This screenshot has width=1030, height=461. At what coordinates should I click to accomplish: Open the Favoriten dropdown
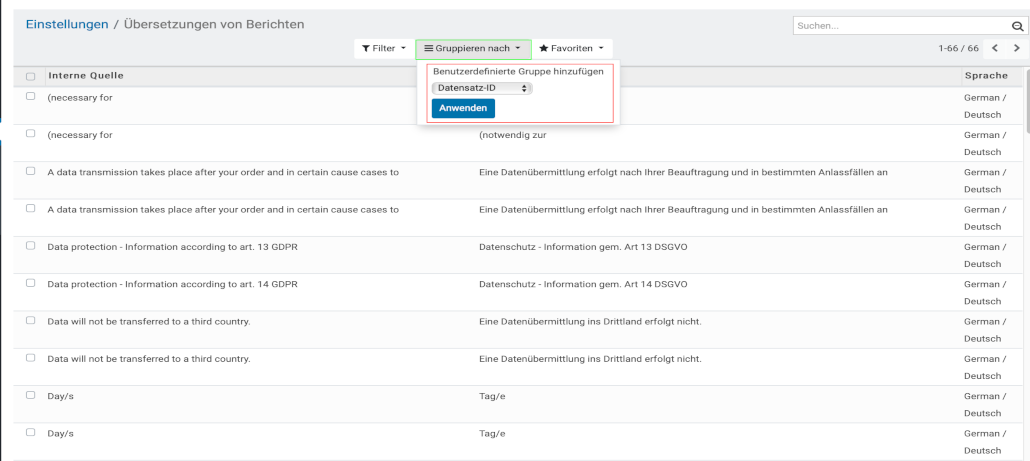point(571,48)
